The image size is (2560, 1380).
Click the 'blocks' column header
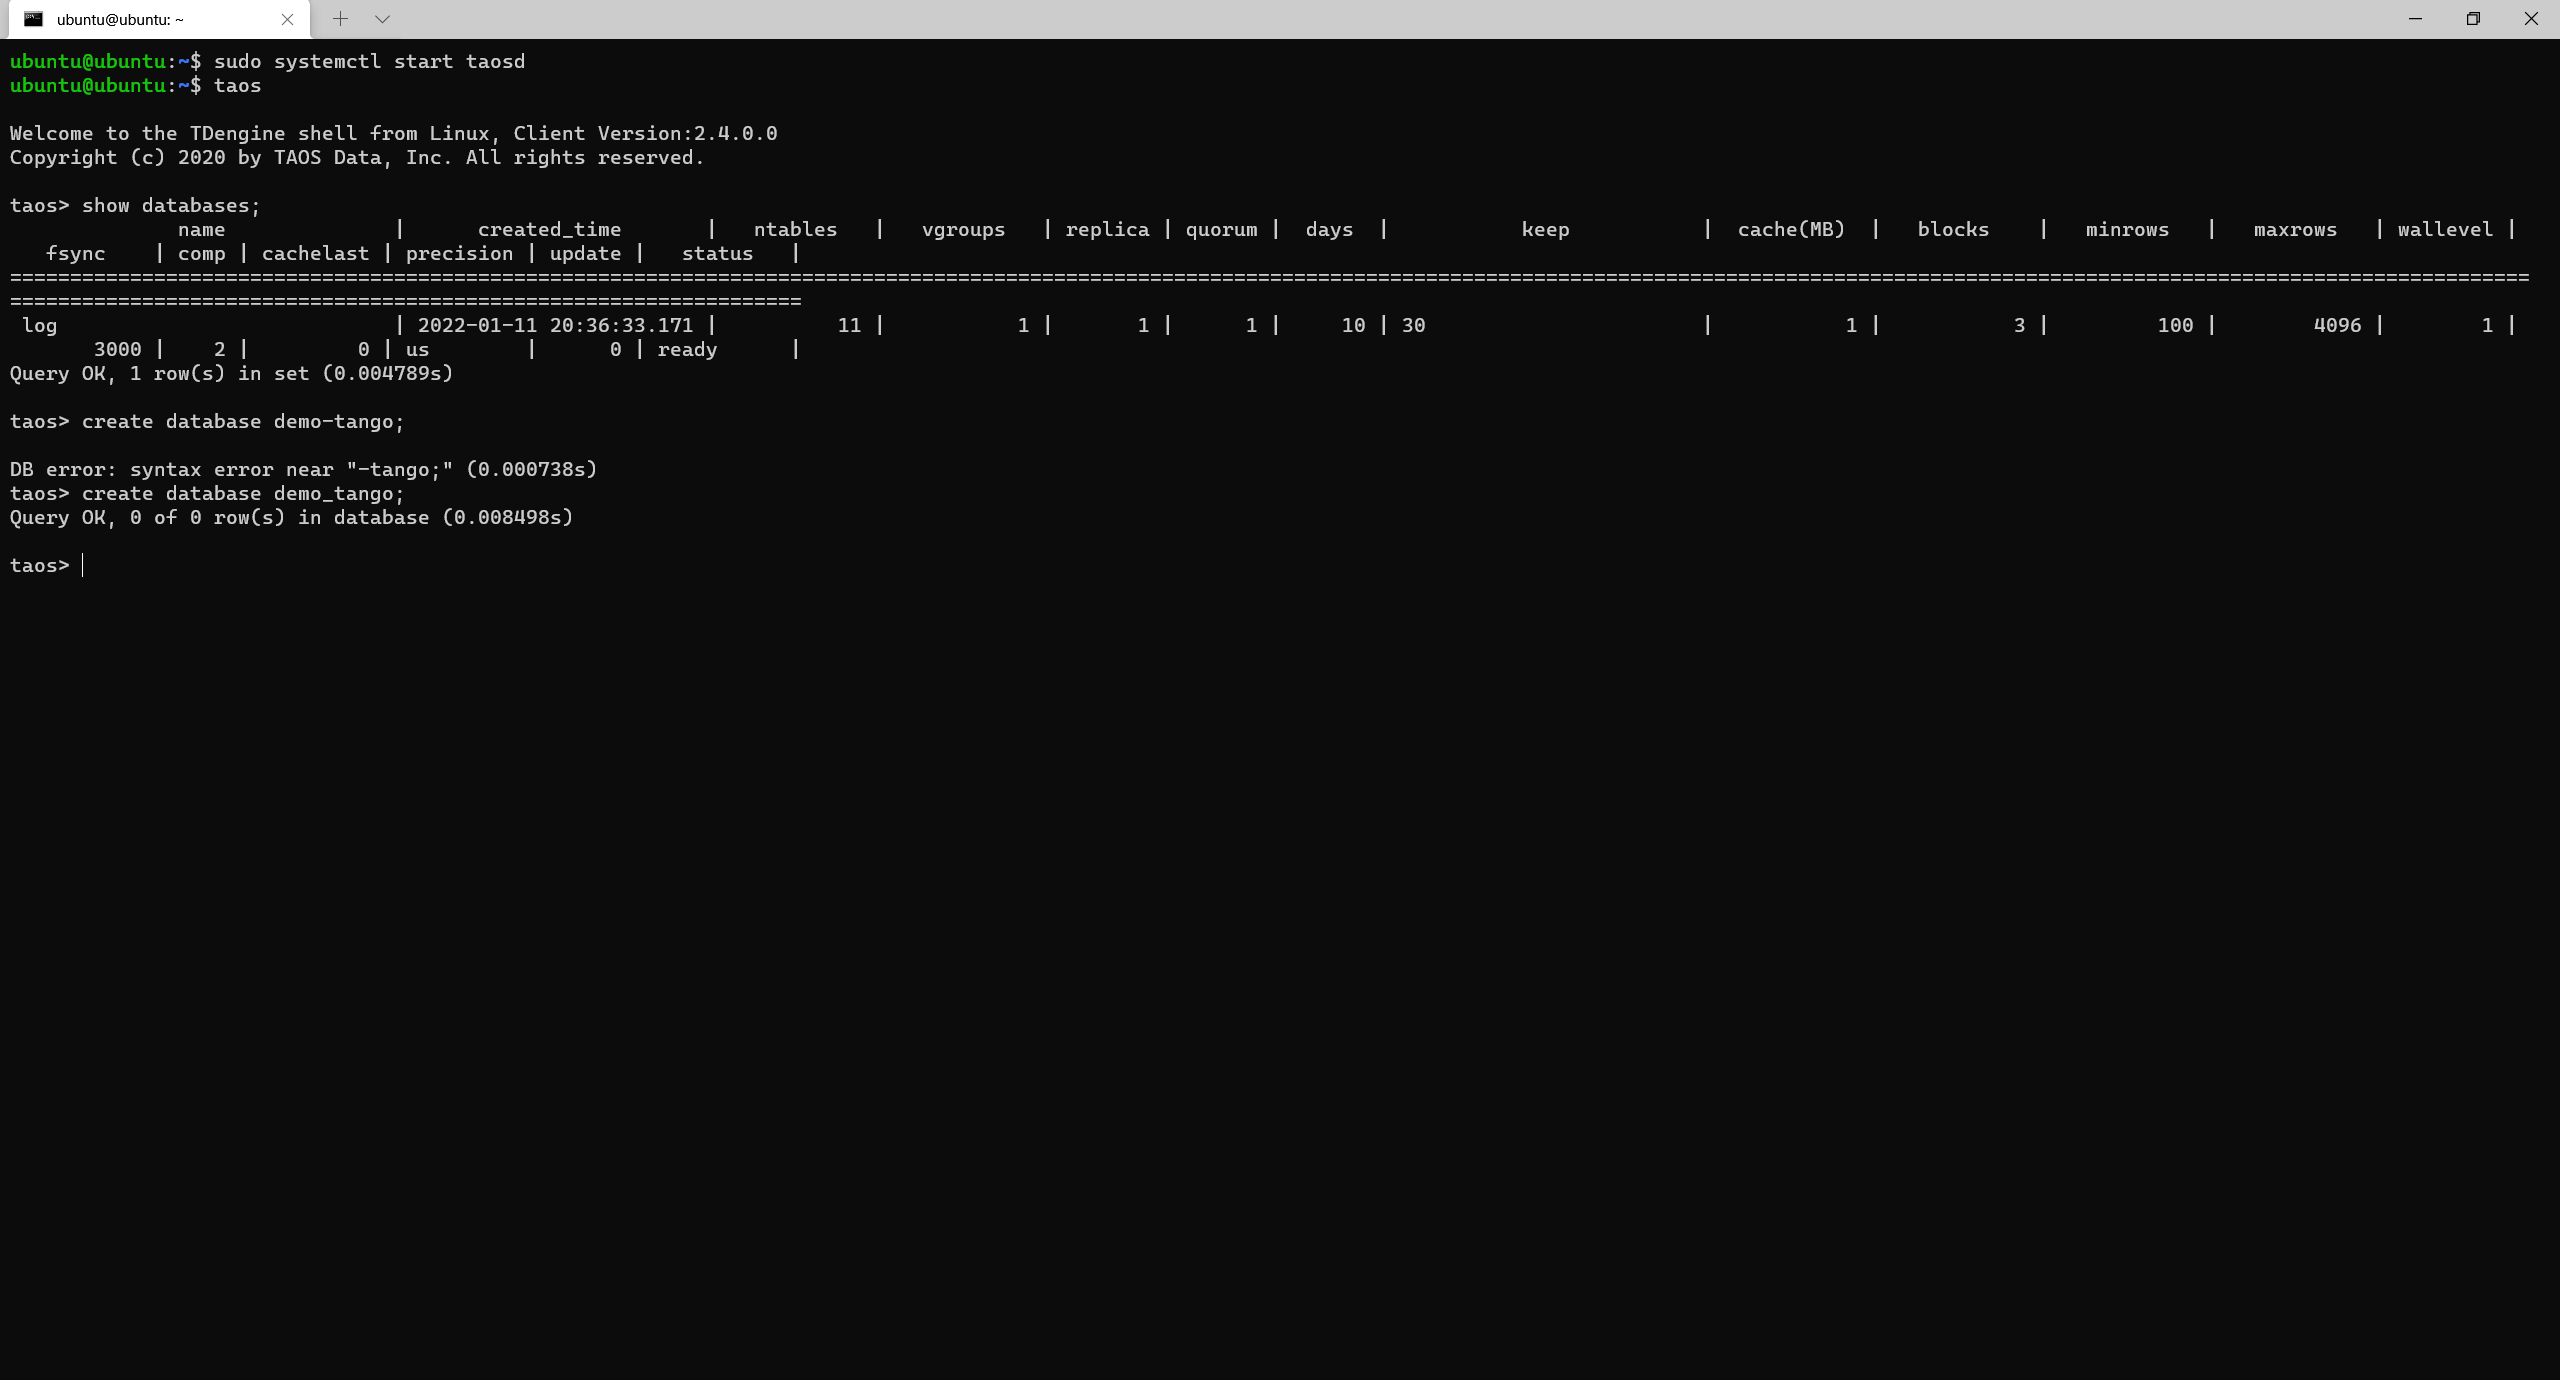pos(1953,230)
